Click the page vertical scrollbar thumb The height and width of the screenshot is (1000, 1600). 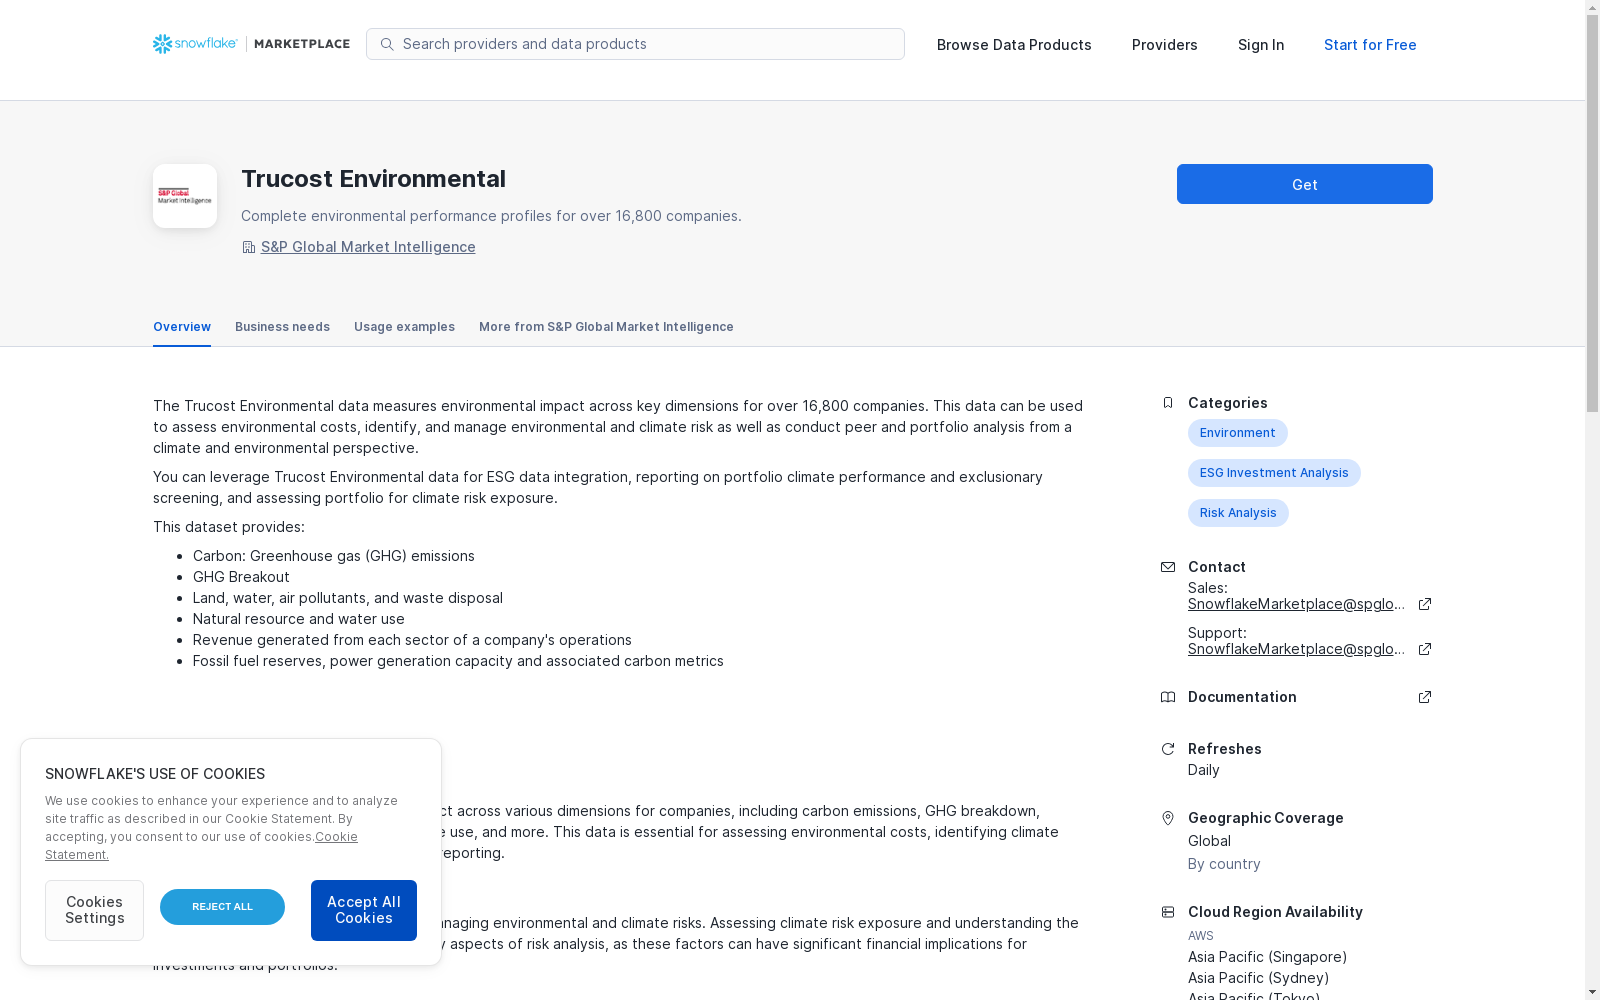[1593, 215]
